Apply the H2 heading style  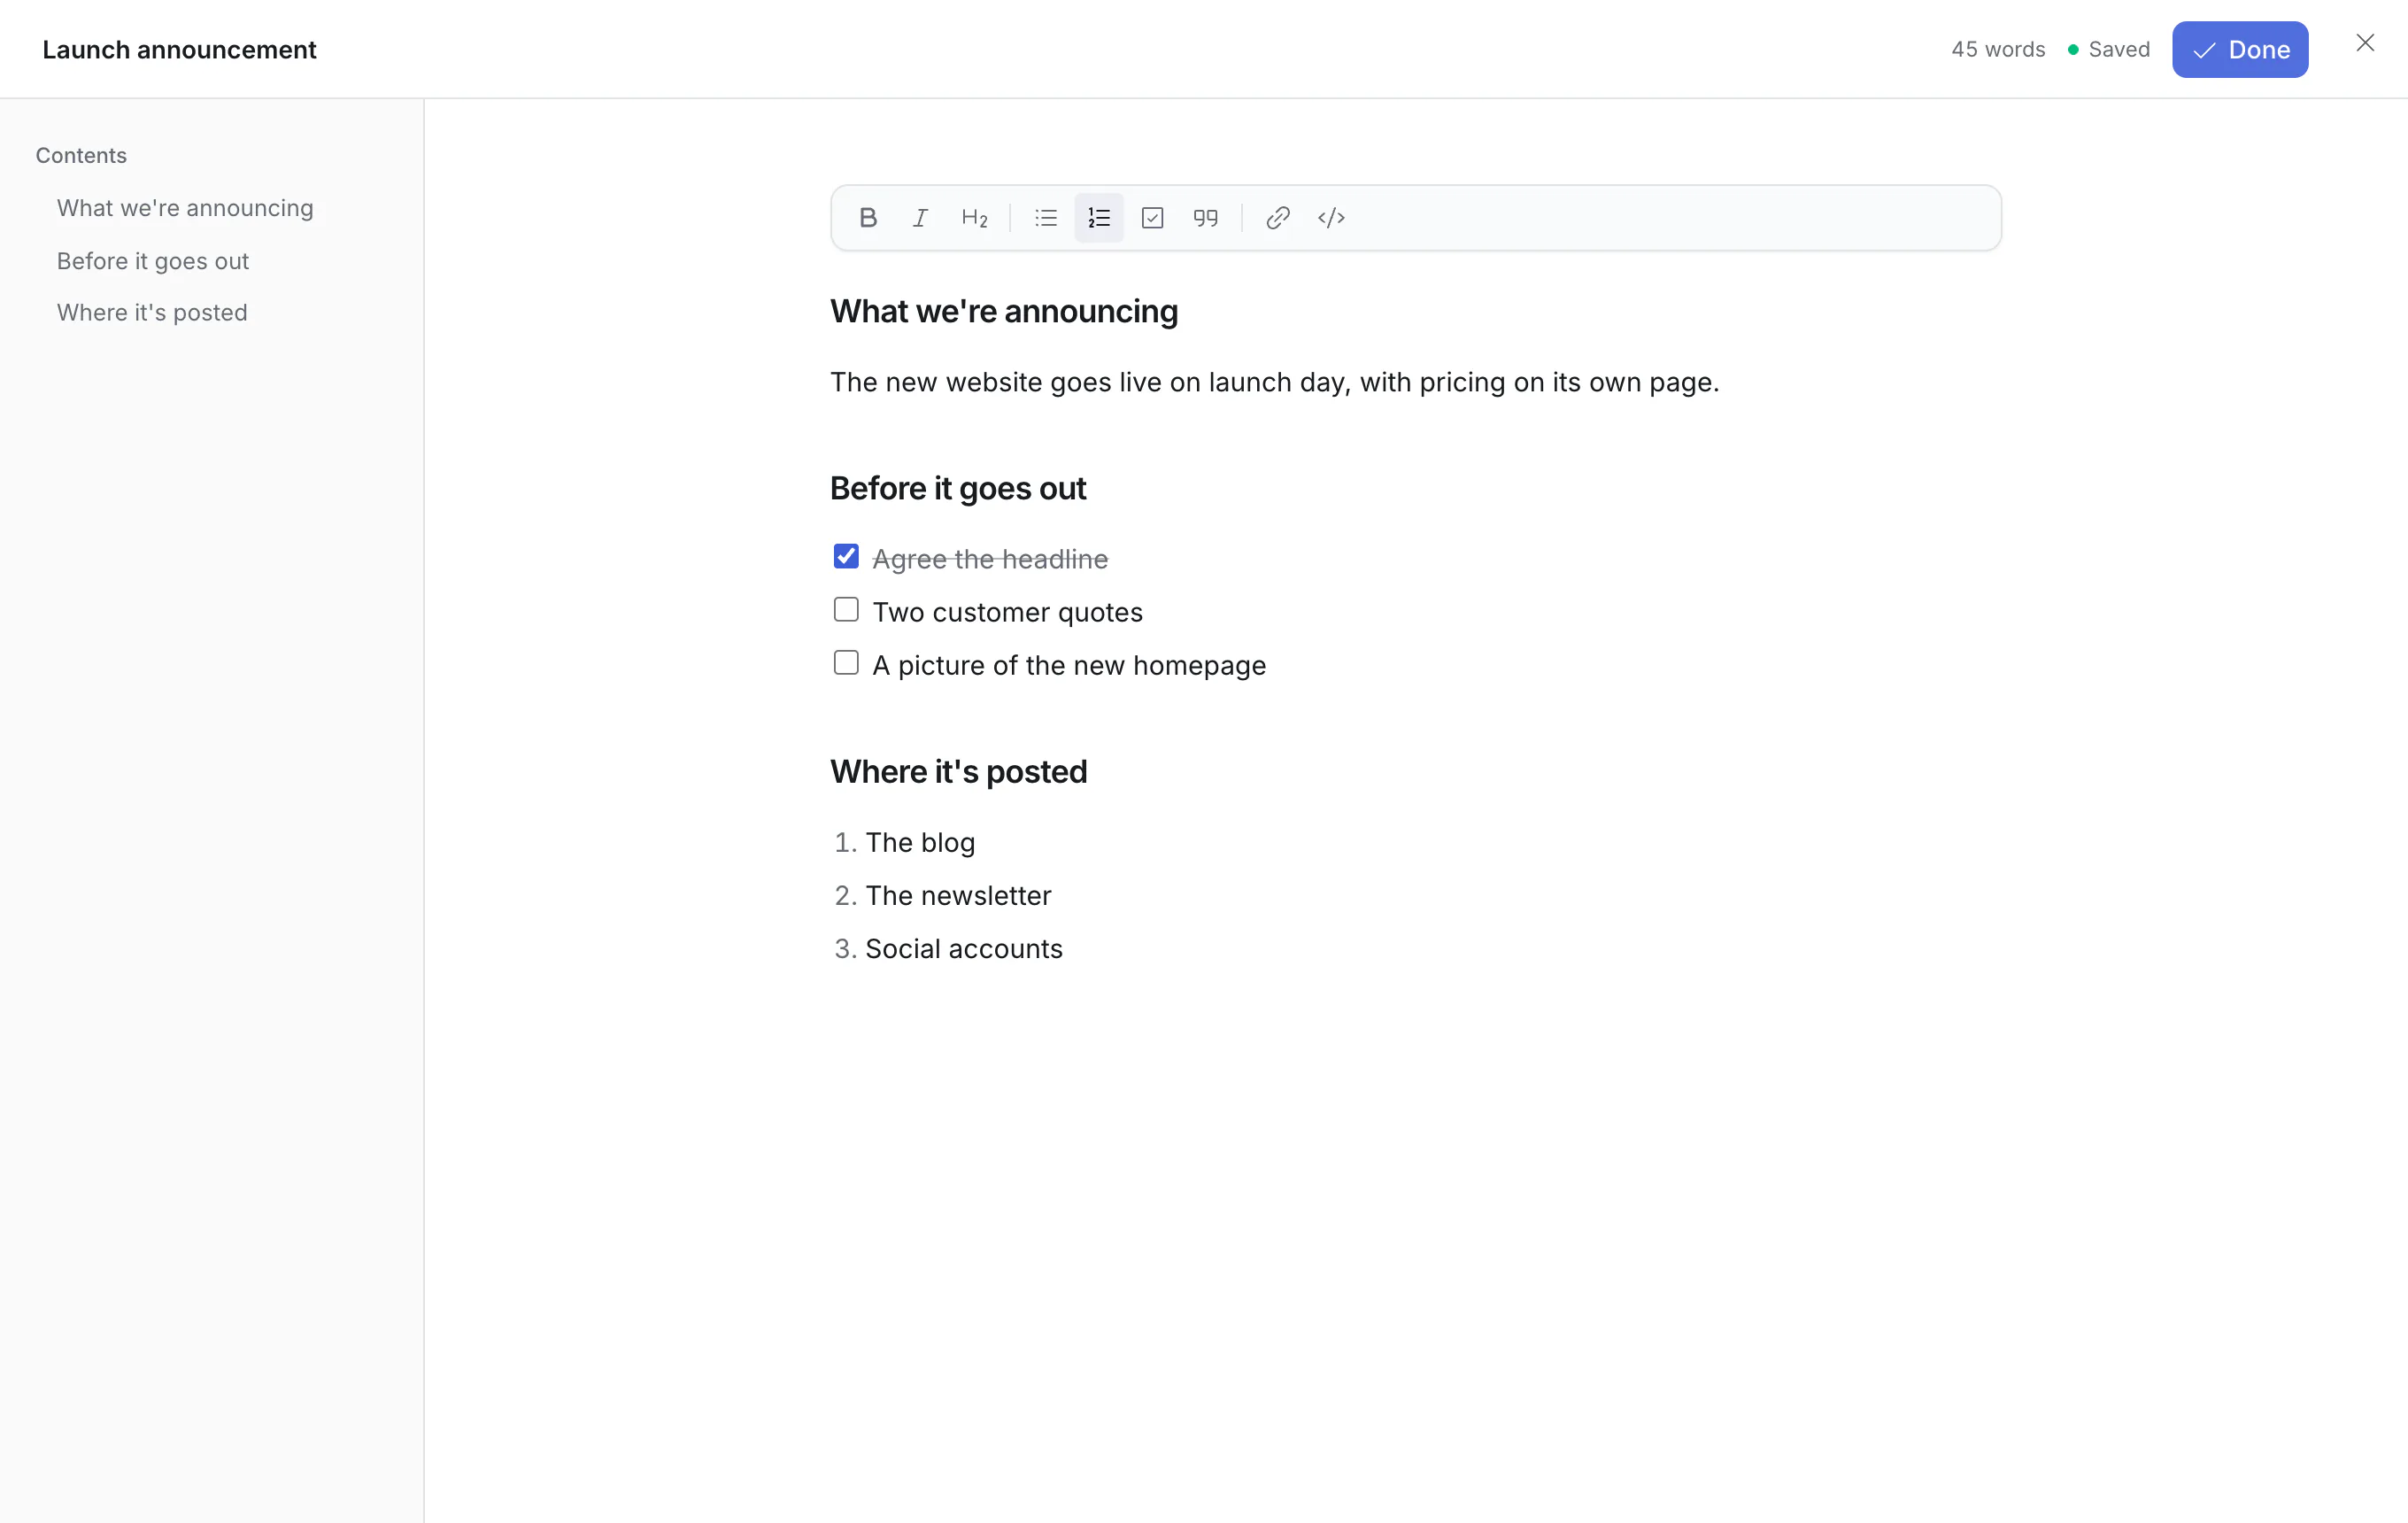974,218
